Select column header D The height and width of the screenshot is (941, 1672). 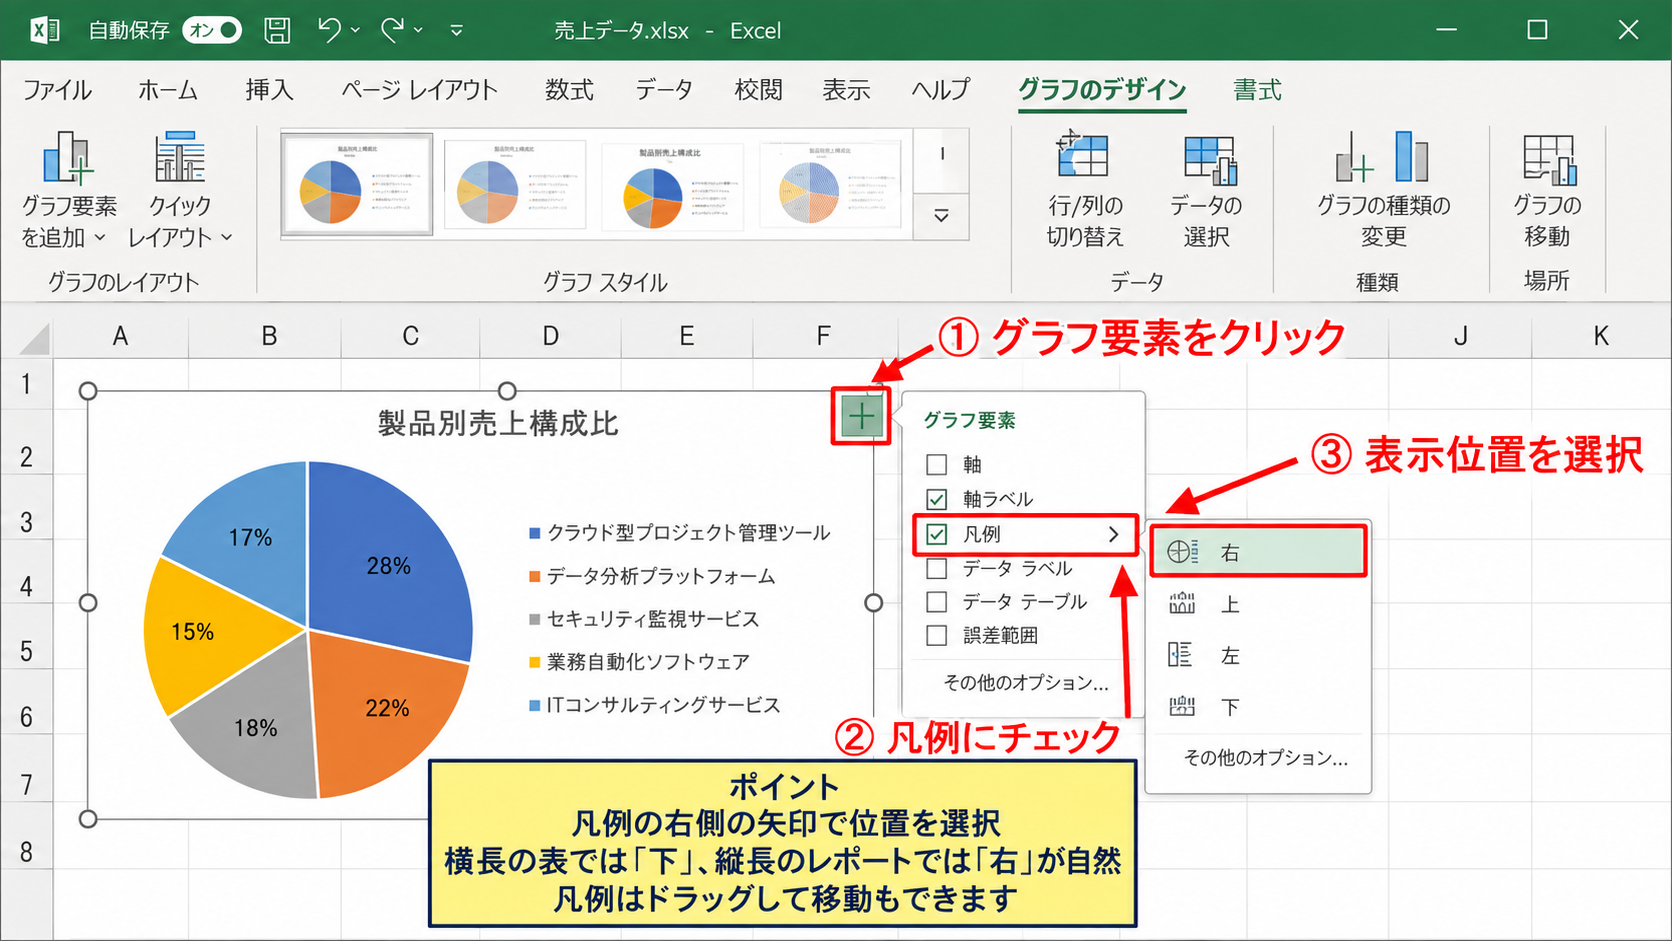point(550,336)
